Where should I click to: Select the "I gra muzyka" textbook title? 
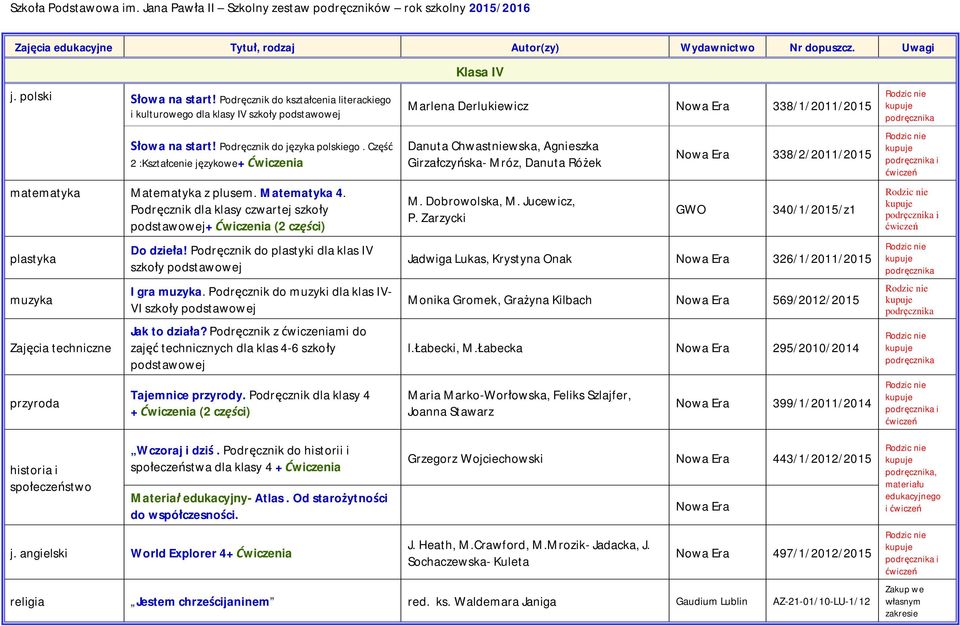[x=166, y=292]
